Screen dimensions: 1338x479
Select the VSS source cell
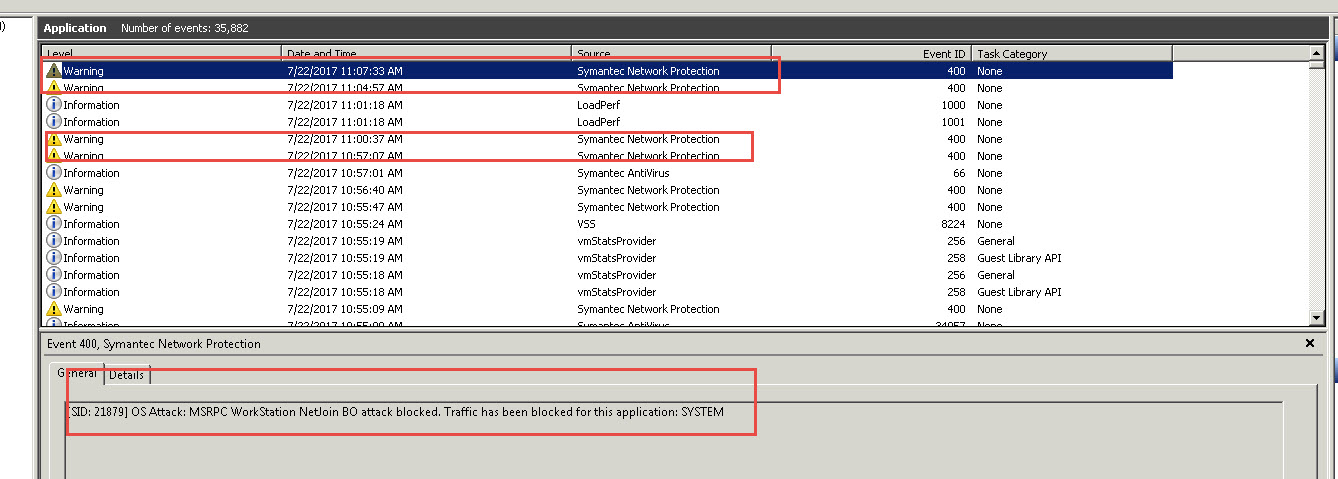pos(587,224)
